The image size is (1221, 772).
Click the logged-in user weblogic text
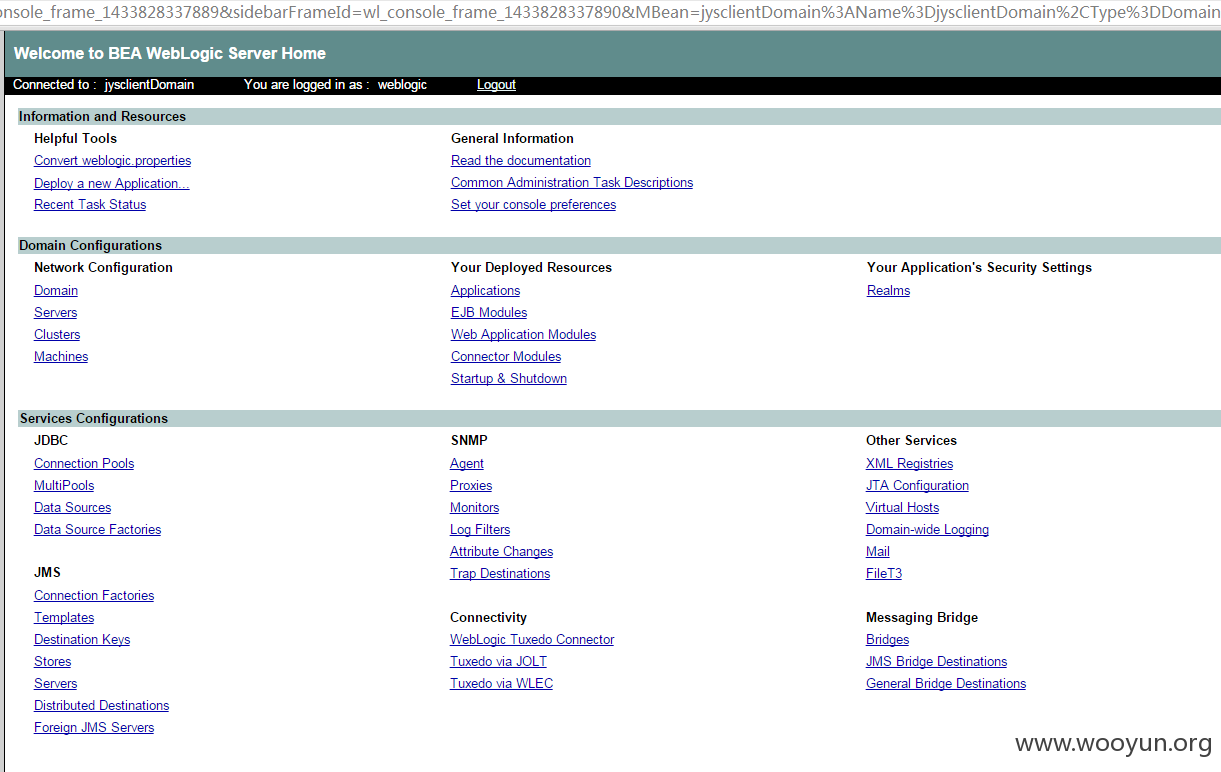tap(402, 85)
